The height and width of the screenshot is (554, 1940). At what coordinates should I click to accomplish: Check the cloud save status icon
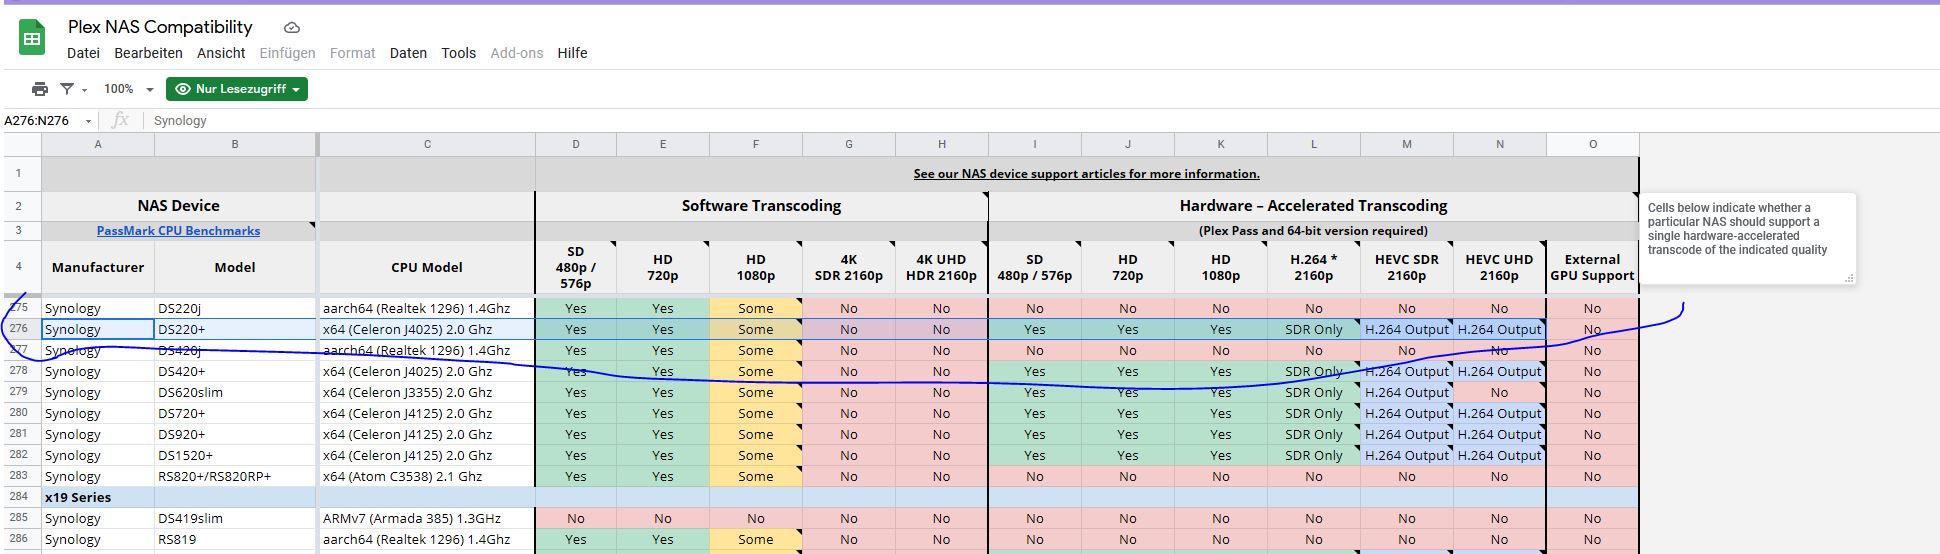pos(292,28)
